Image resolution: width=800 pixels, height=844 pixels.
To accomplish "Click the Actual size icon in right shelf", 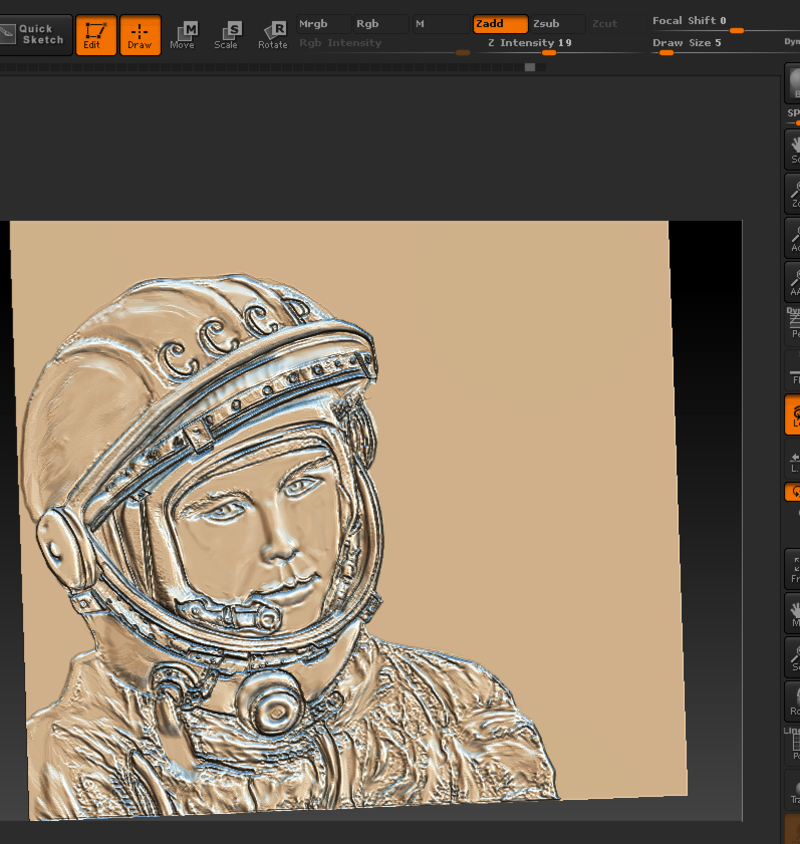I will (x=794, y=237).
